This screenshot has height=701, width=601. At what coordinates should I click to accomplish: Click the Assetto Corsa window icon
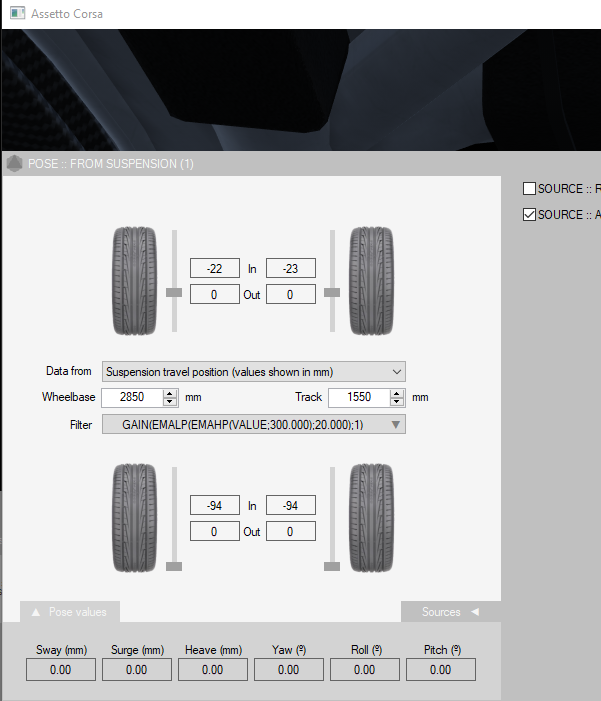pos(17,13)
